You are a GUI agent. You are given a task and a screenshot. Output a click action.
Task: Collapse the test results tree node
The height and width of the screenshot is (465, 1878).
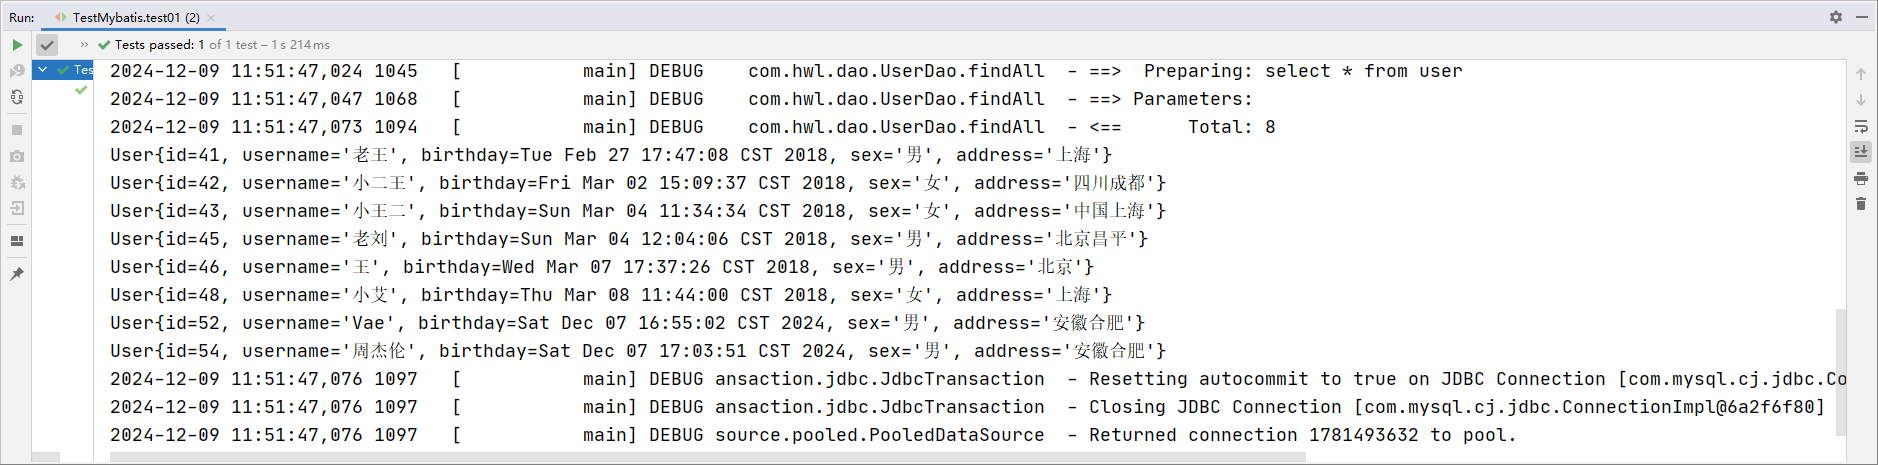pyautogui.click(x=43, y=69)
